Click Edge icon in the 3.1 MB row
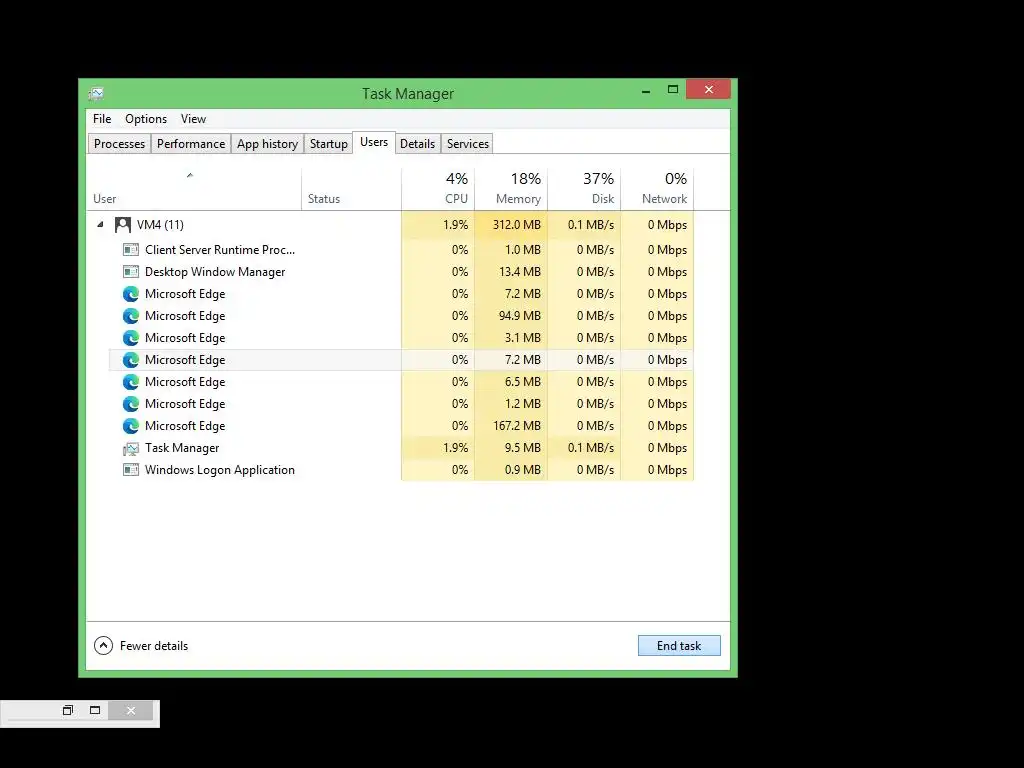This screenshot has width=1024, height=768. point(131,338)
